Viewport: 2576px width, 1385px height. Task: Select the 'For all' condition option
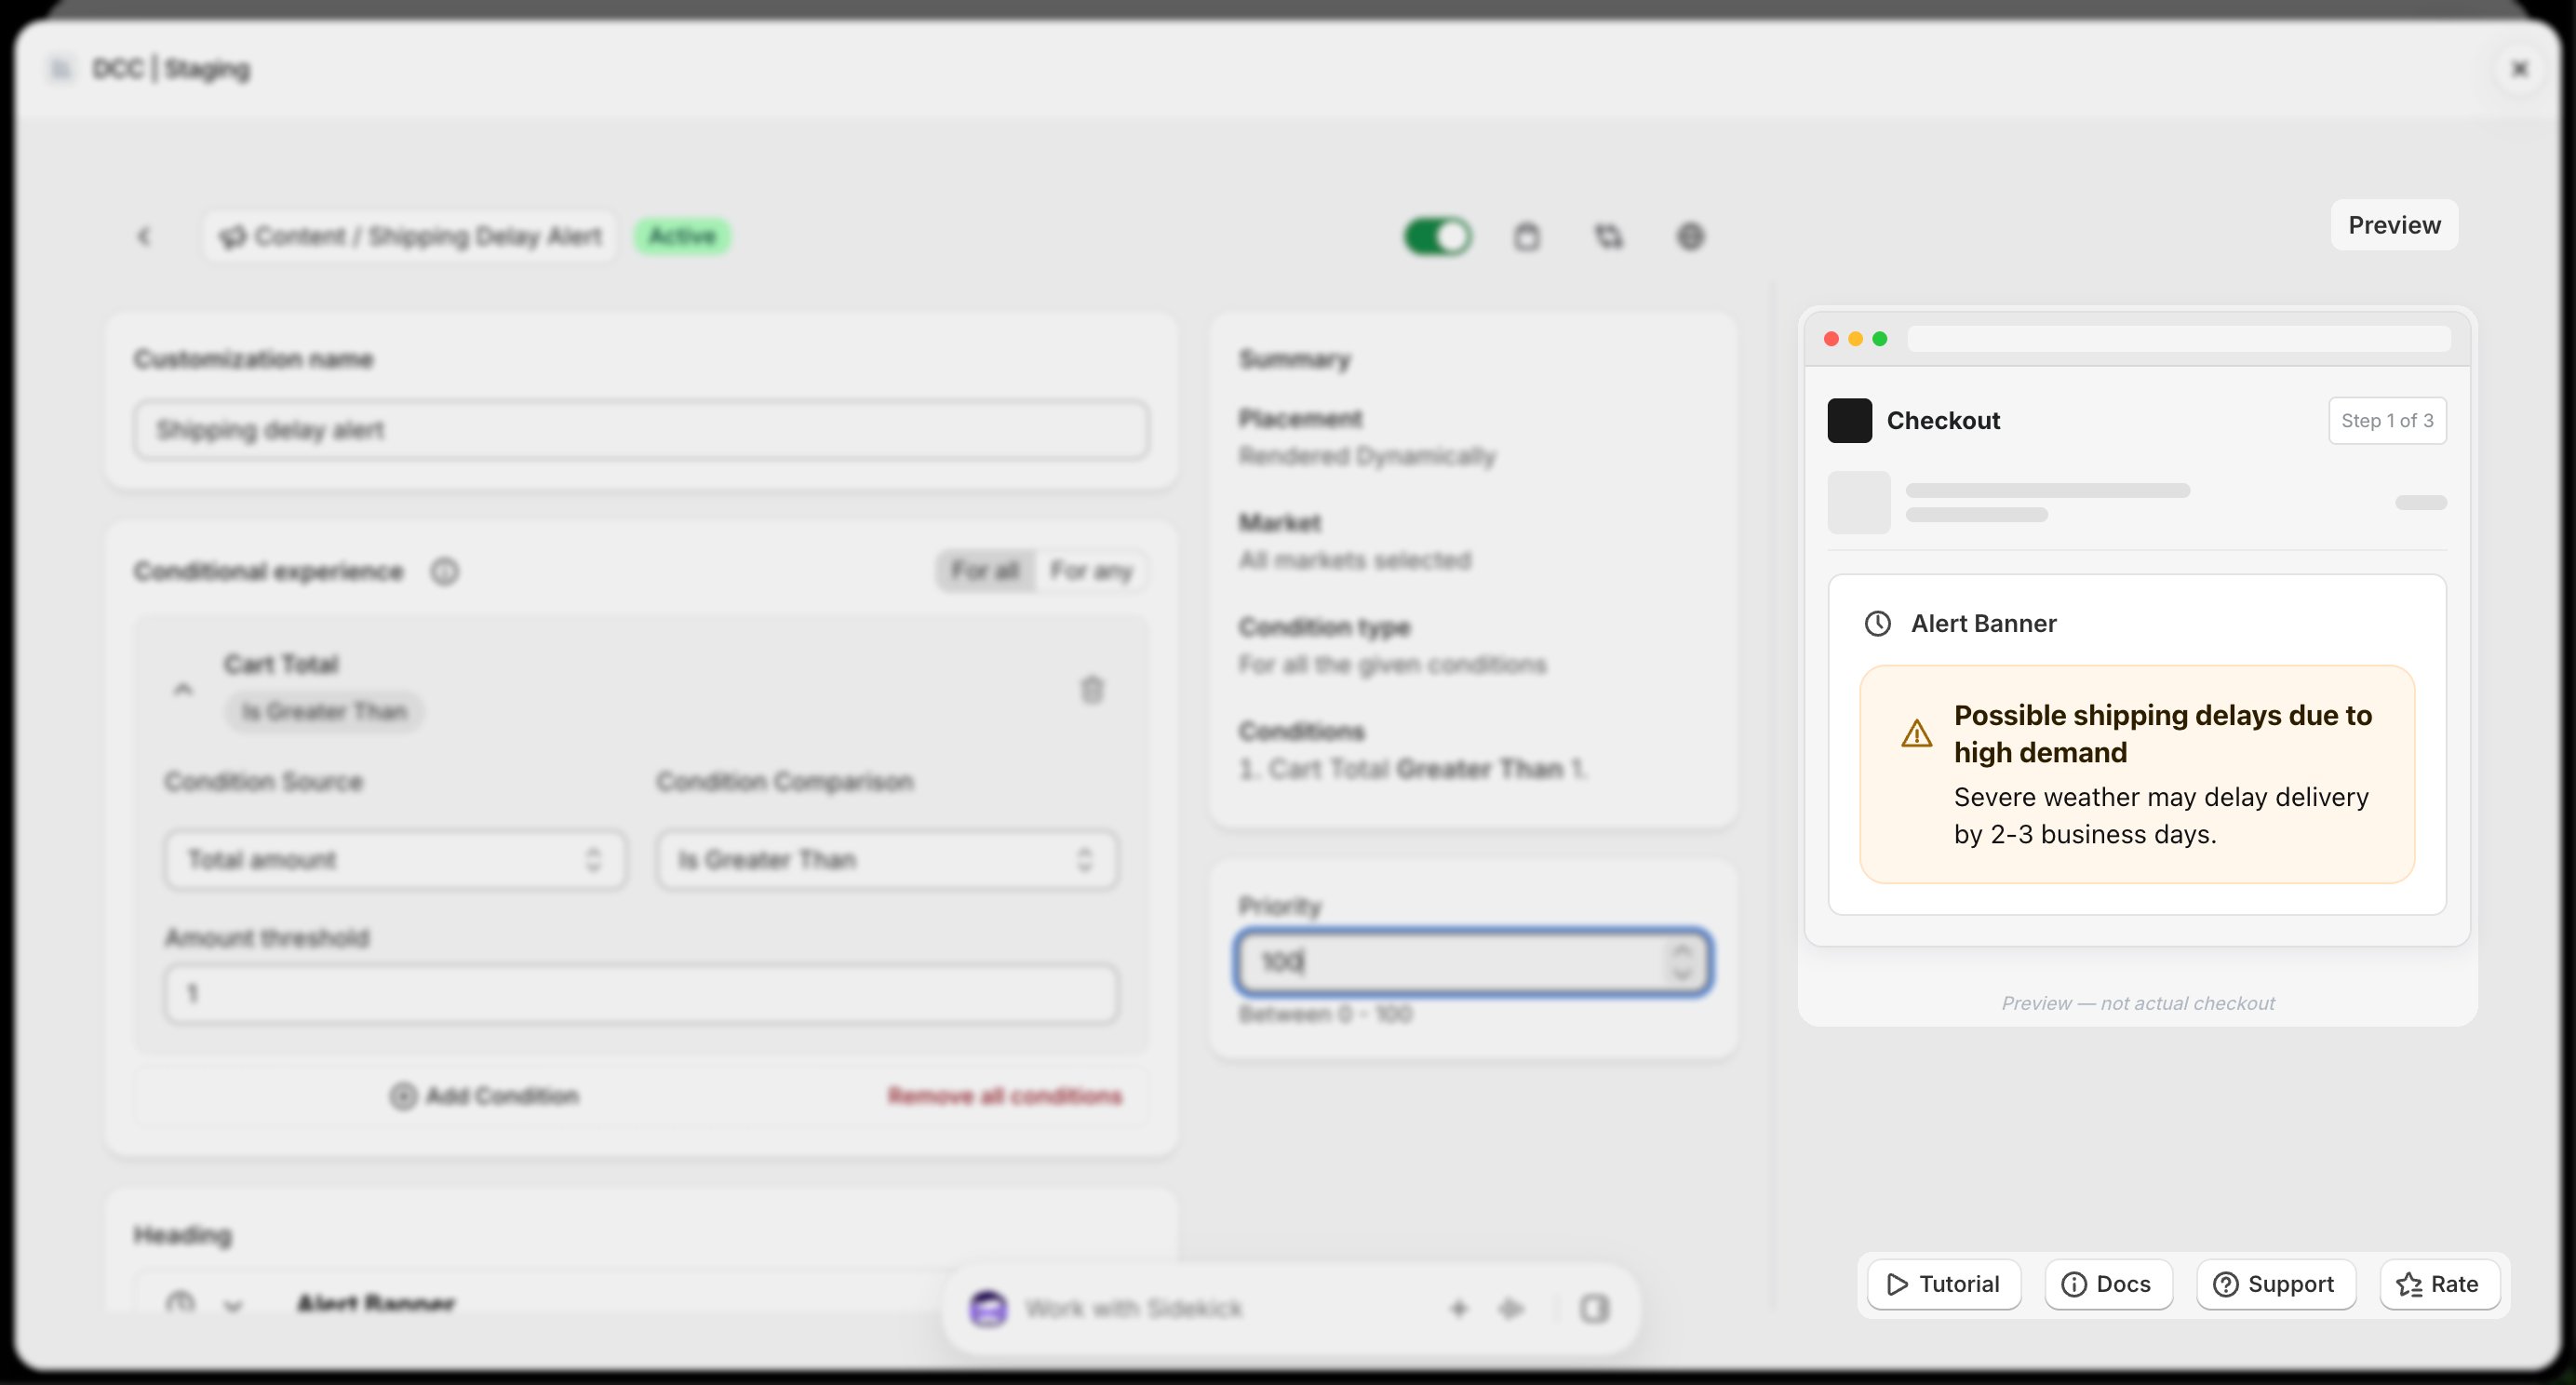986,571
